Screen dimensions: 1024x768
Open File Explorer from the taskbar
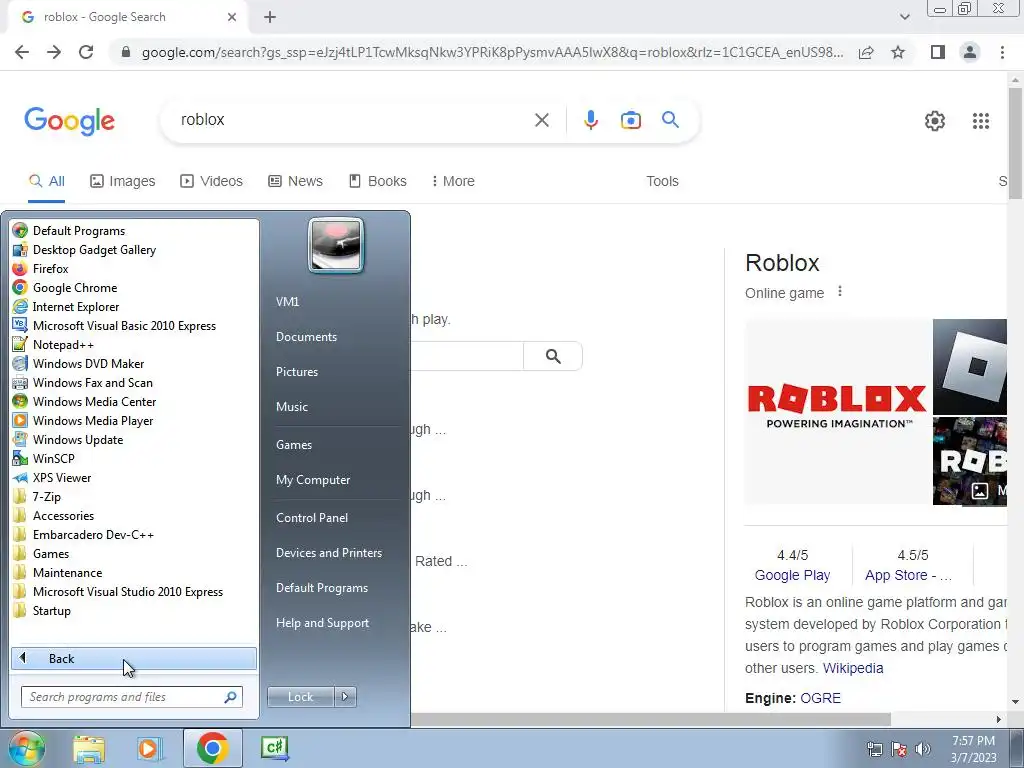click(x=89, y=749)
